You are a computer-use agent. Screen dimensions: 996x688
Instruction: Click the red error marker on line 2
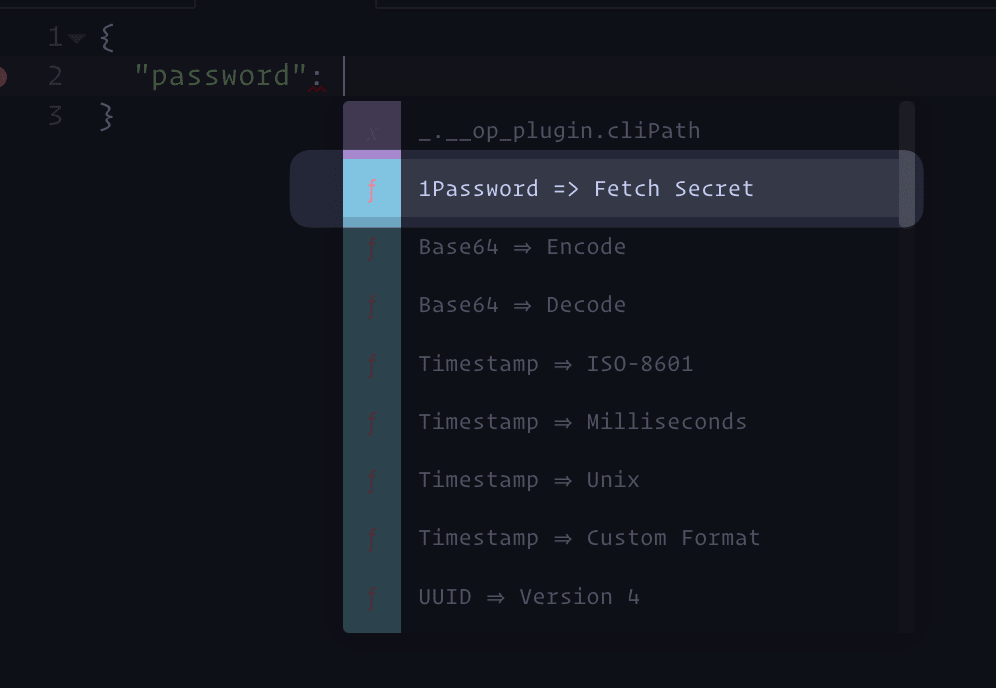tap(2, 77)
